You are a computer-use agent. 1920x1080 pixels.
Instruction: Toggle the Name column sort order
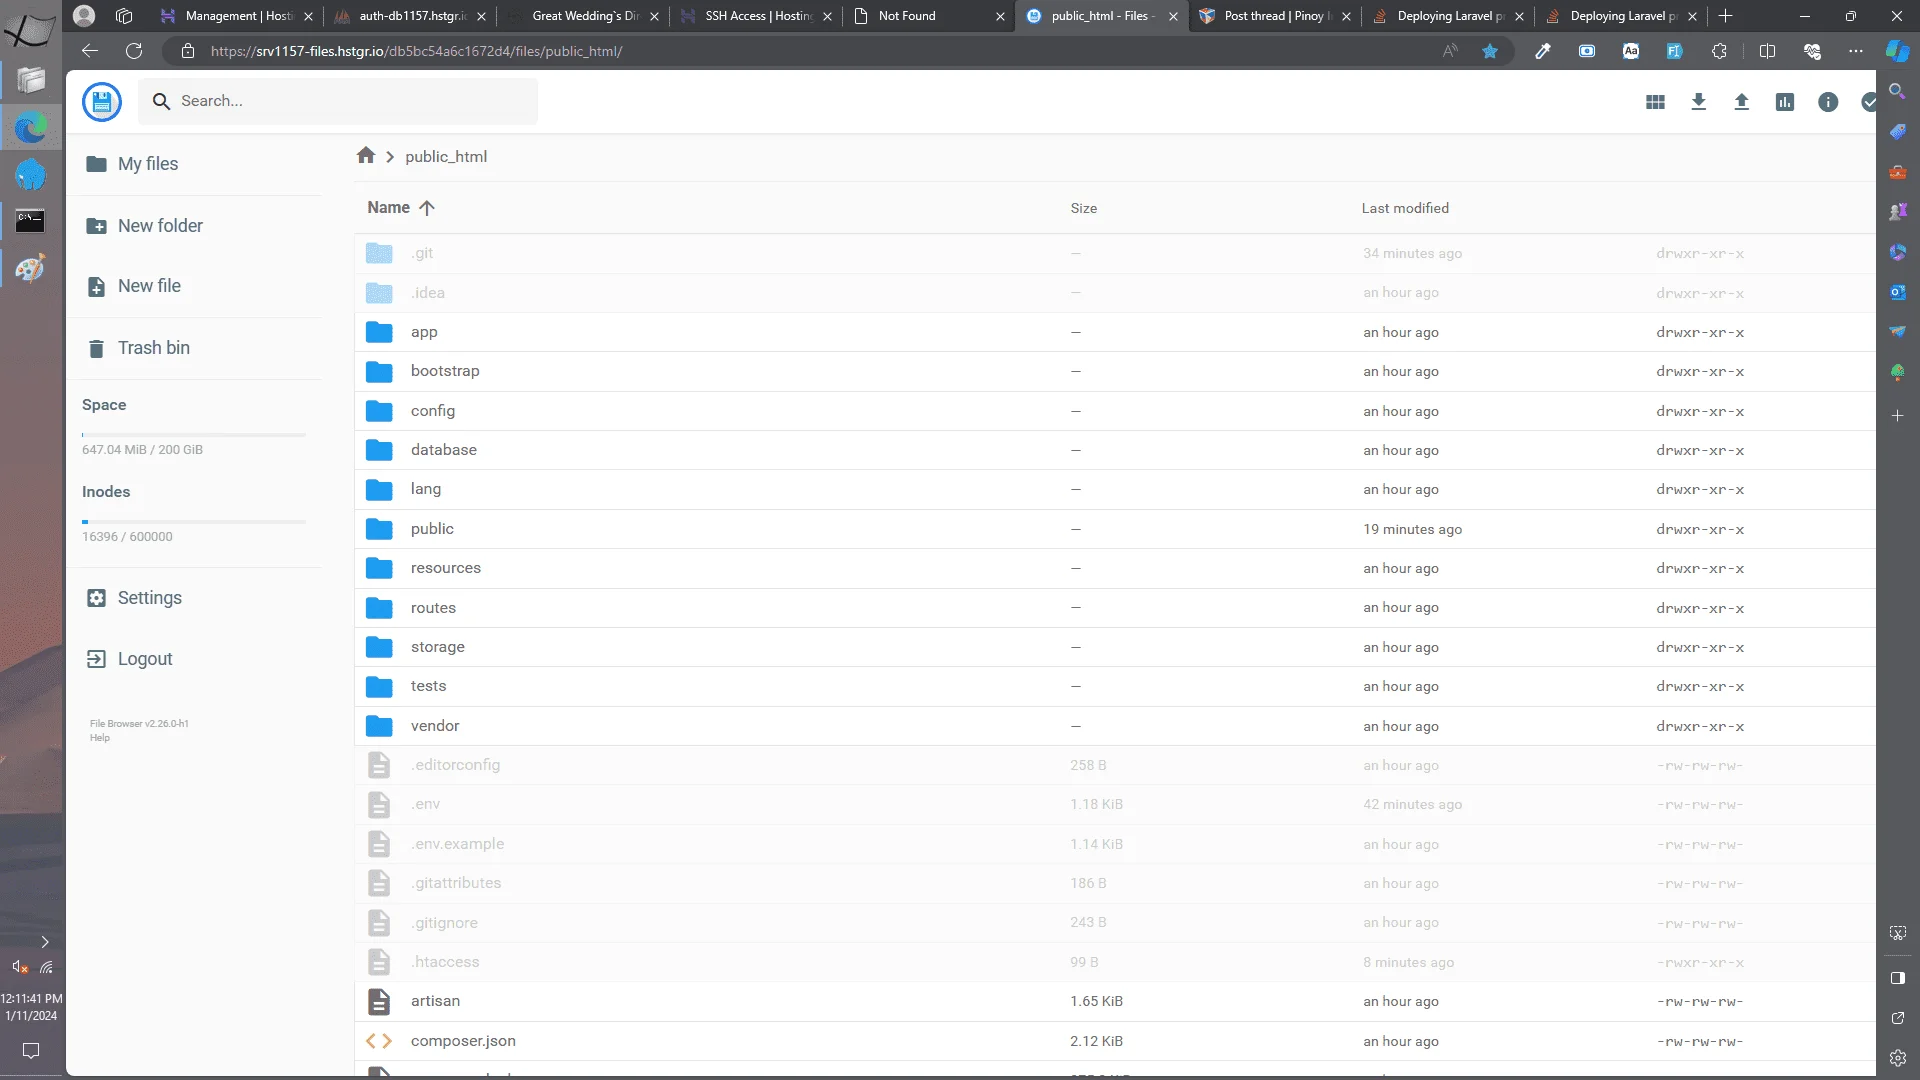pyautogui.click(x=400, y=208)
